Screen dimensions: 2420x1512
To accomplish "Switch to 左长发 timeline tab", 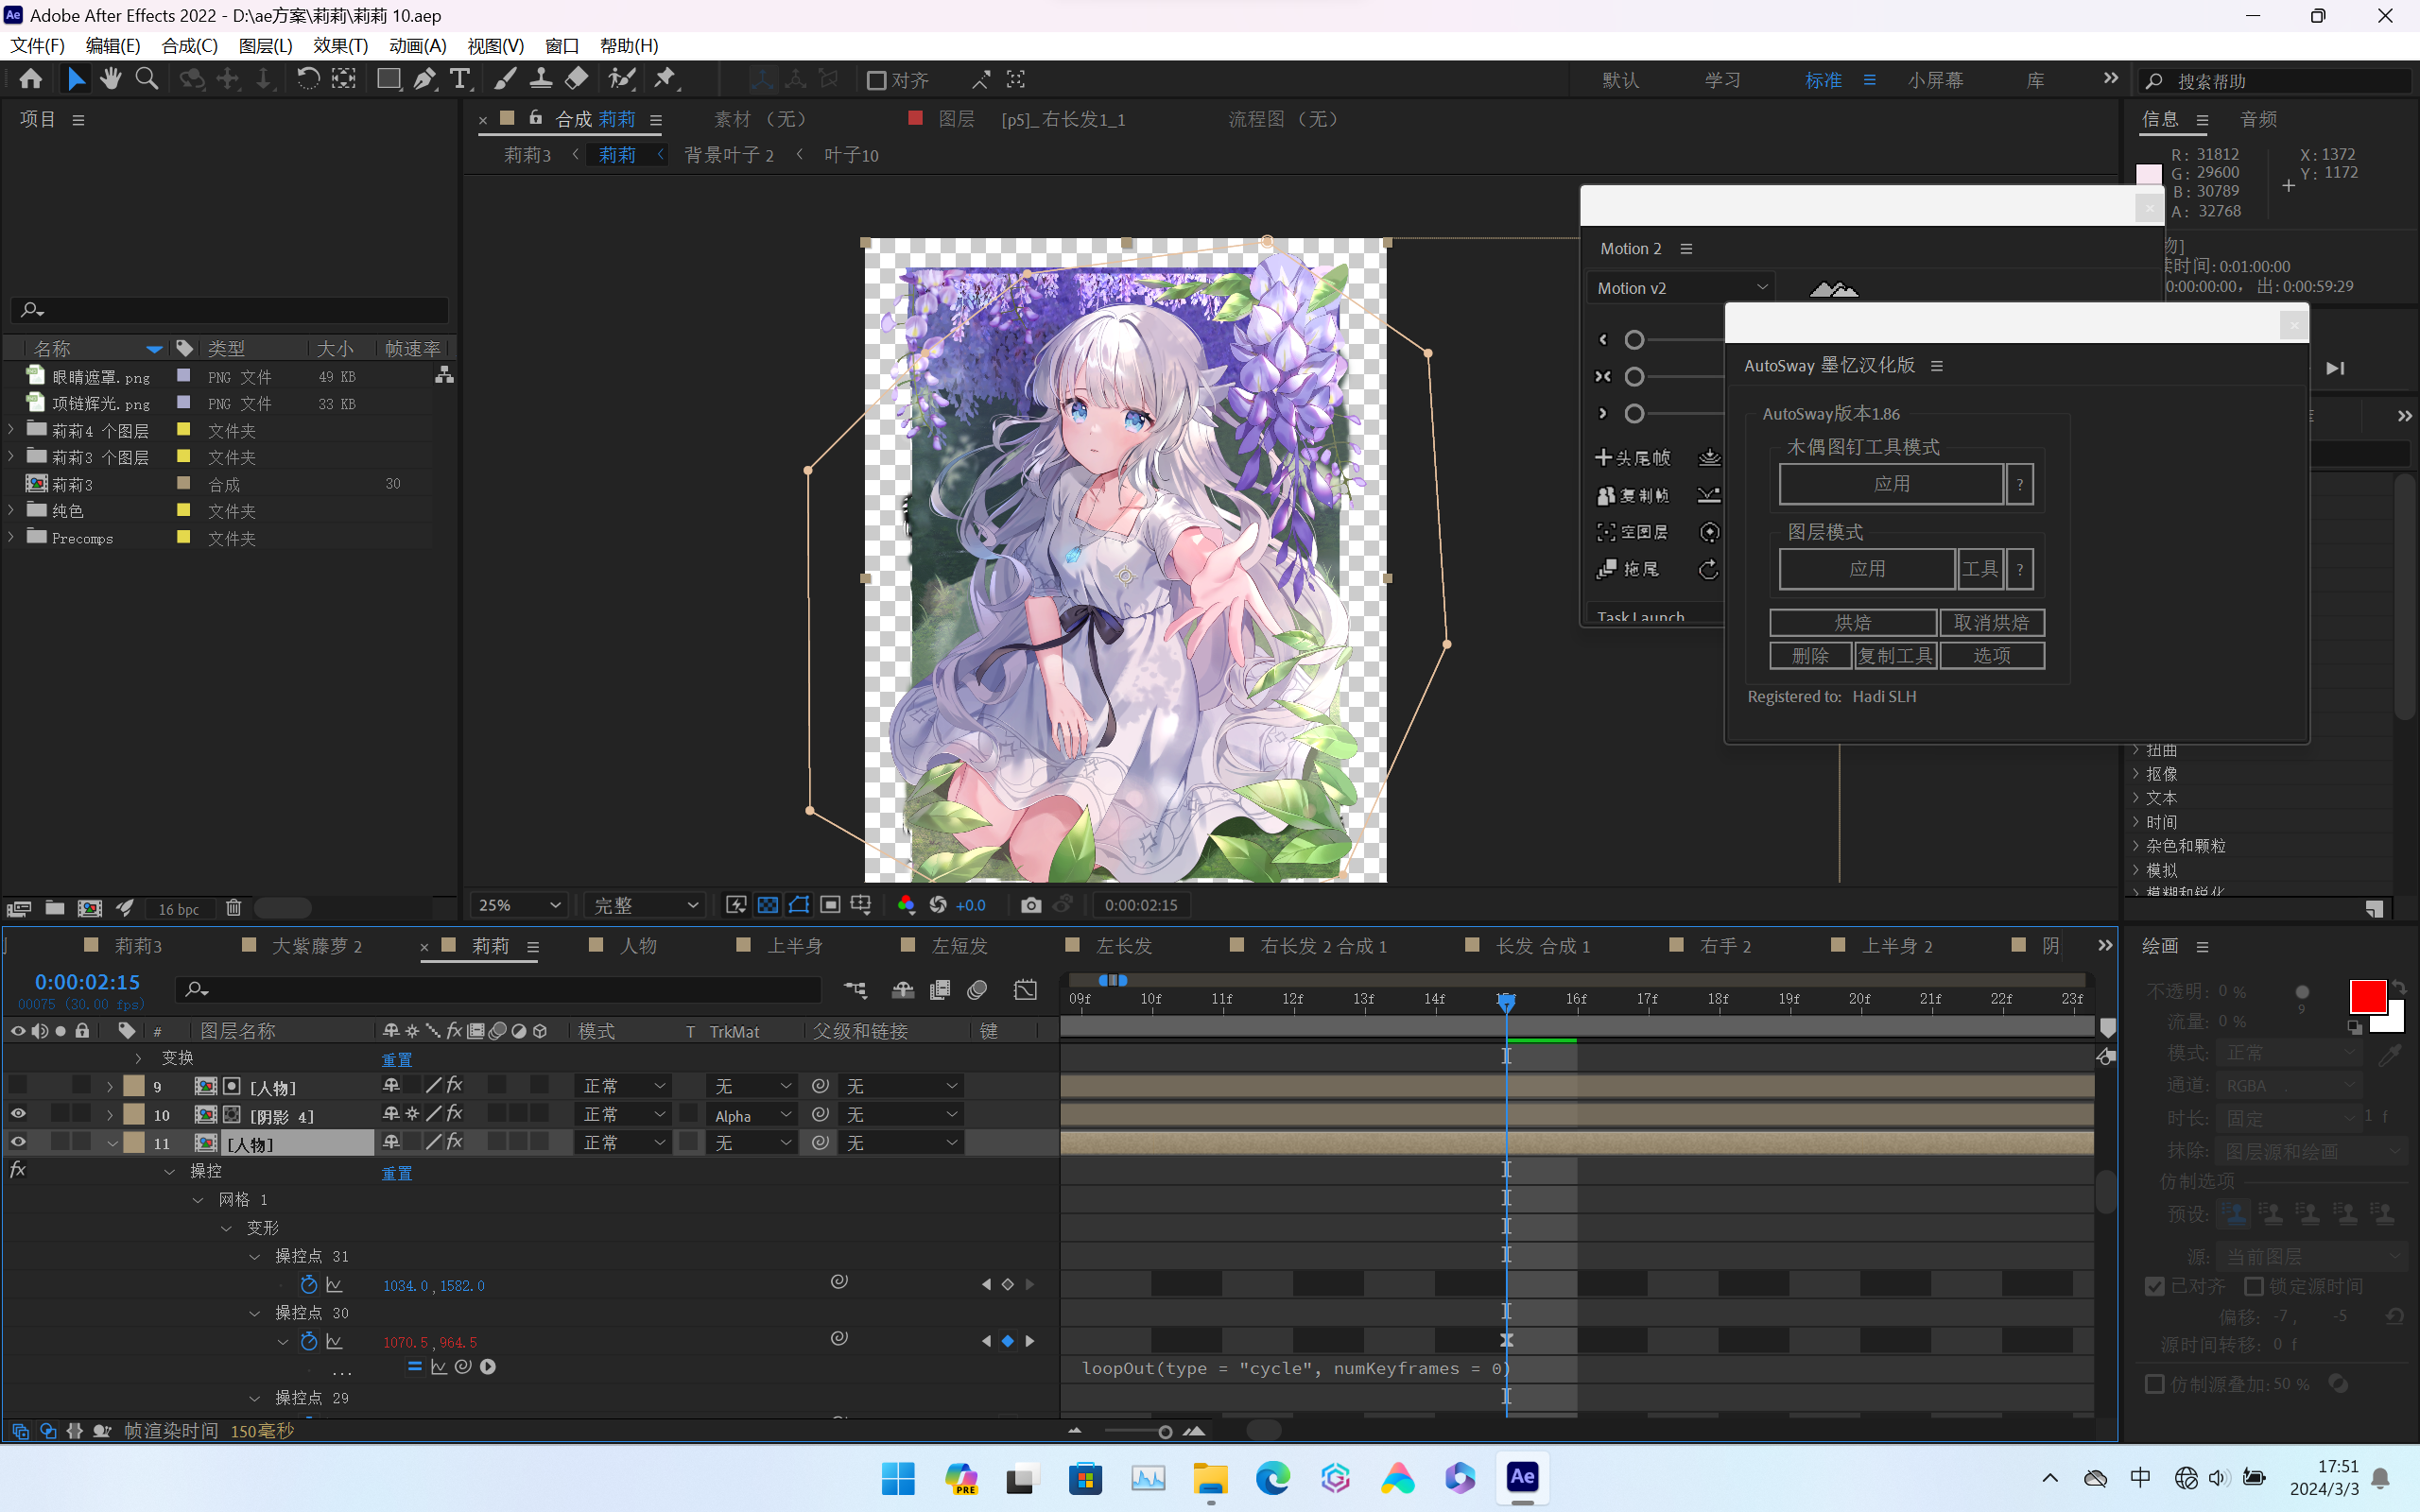I will [1124, 946].
